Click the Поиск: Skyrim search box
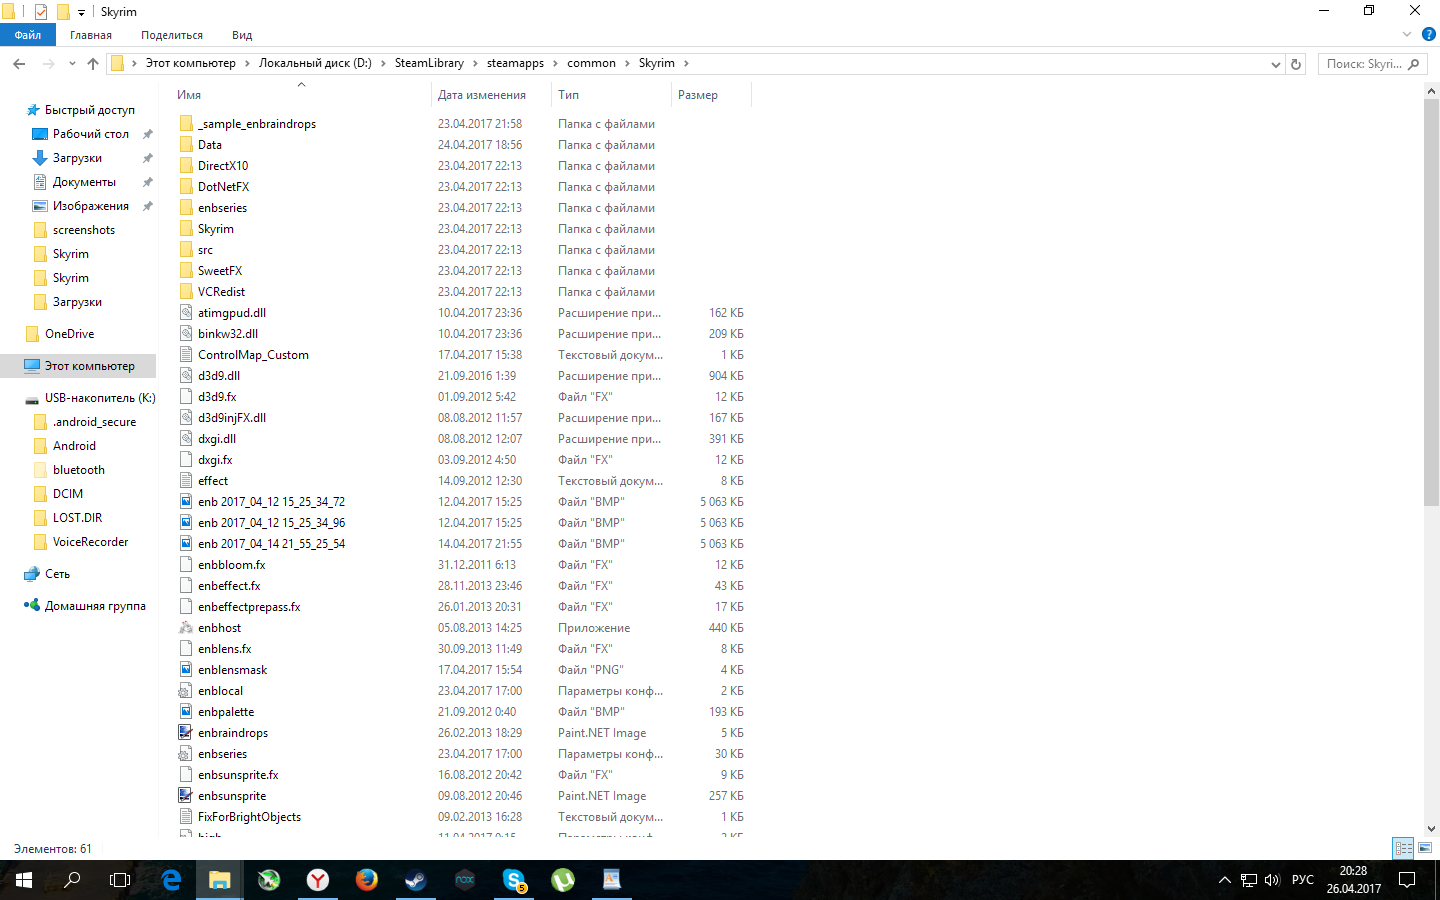This screenshot has height=900, width=1440. click(1372, 64)
